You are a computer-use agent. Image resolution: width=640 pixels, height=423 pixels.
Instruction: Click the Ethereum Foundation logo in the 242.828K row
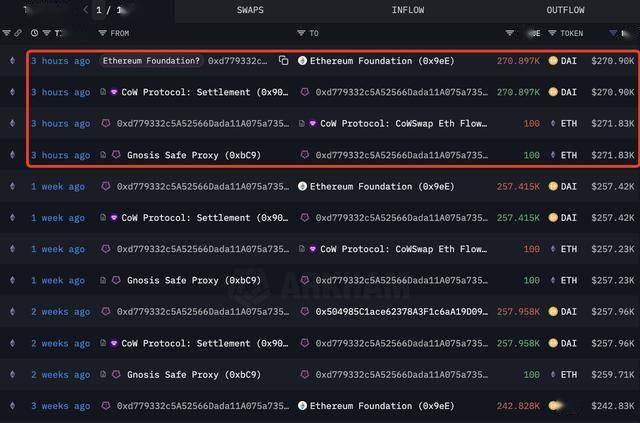tap(302, 406)
